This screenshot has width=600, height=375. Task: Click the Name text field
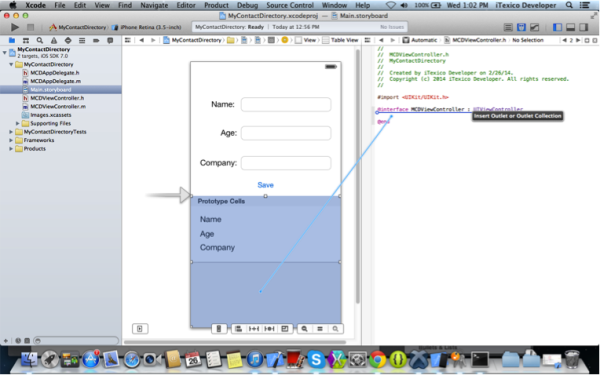coord(286,104)
